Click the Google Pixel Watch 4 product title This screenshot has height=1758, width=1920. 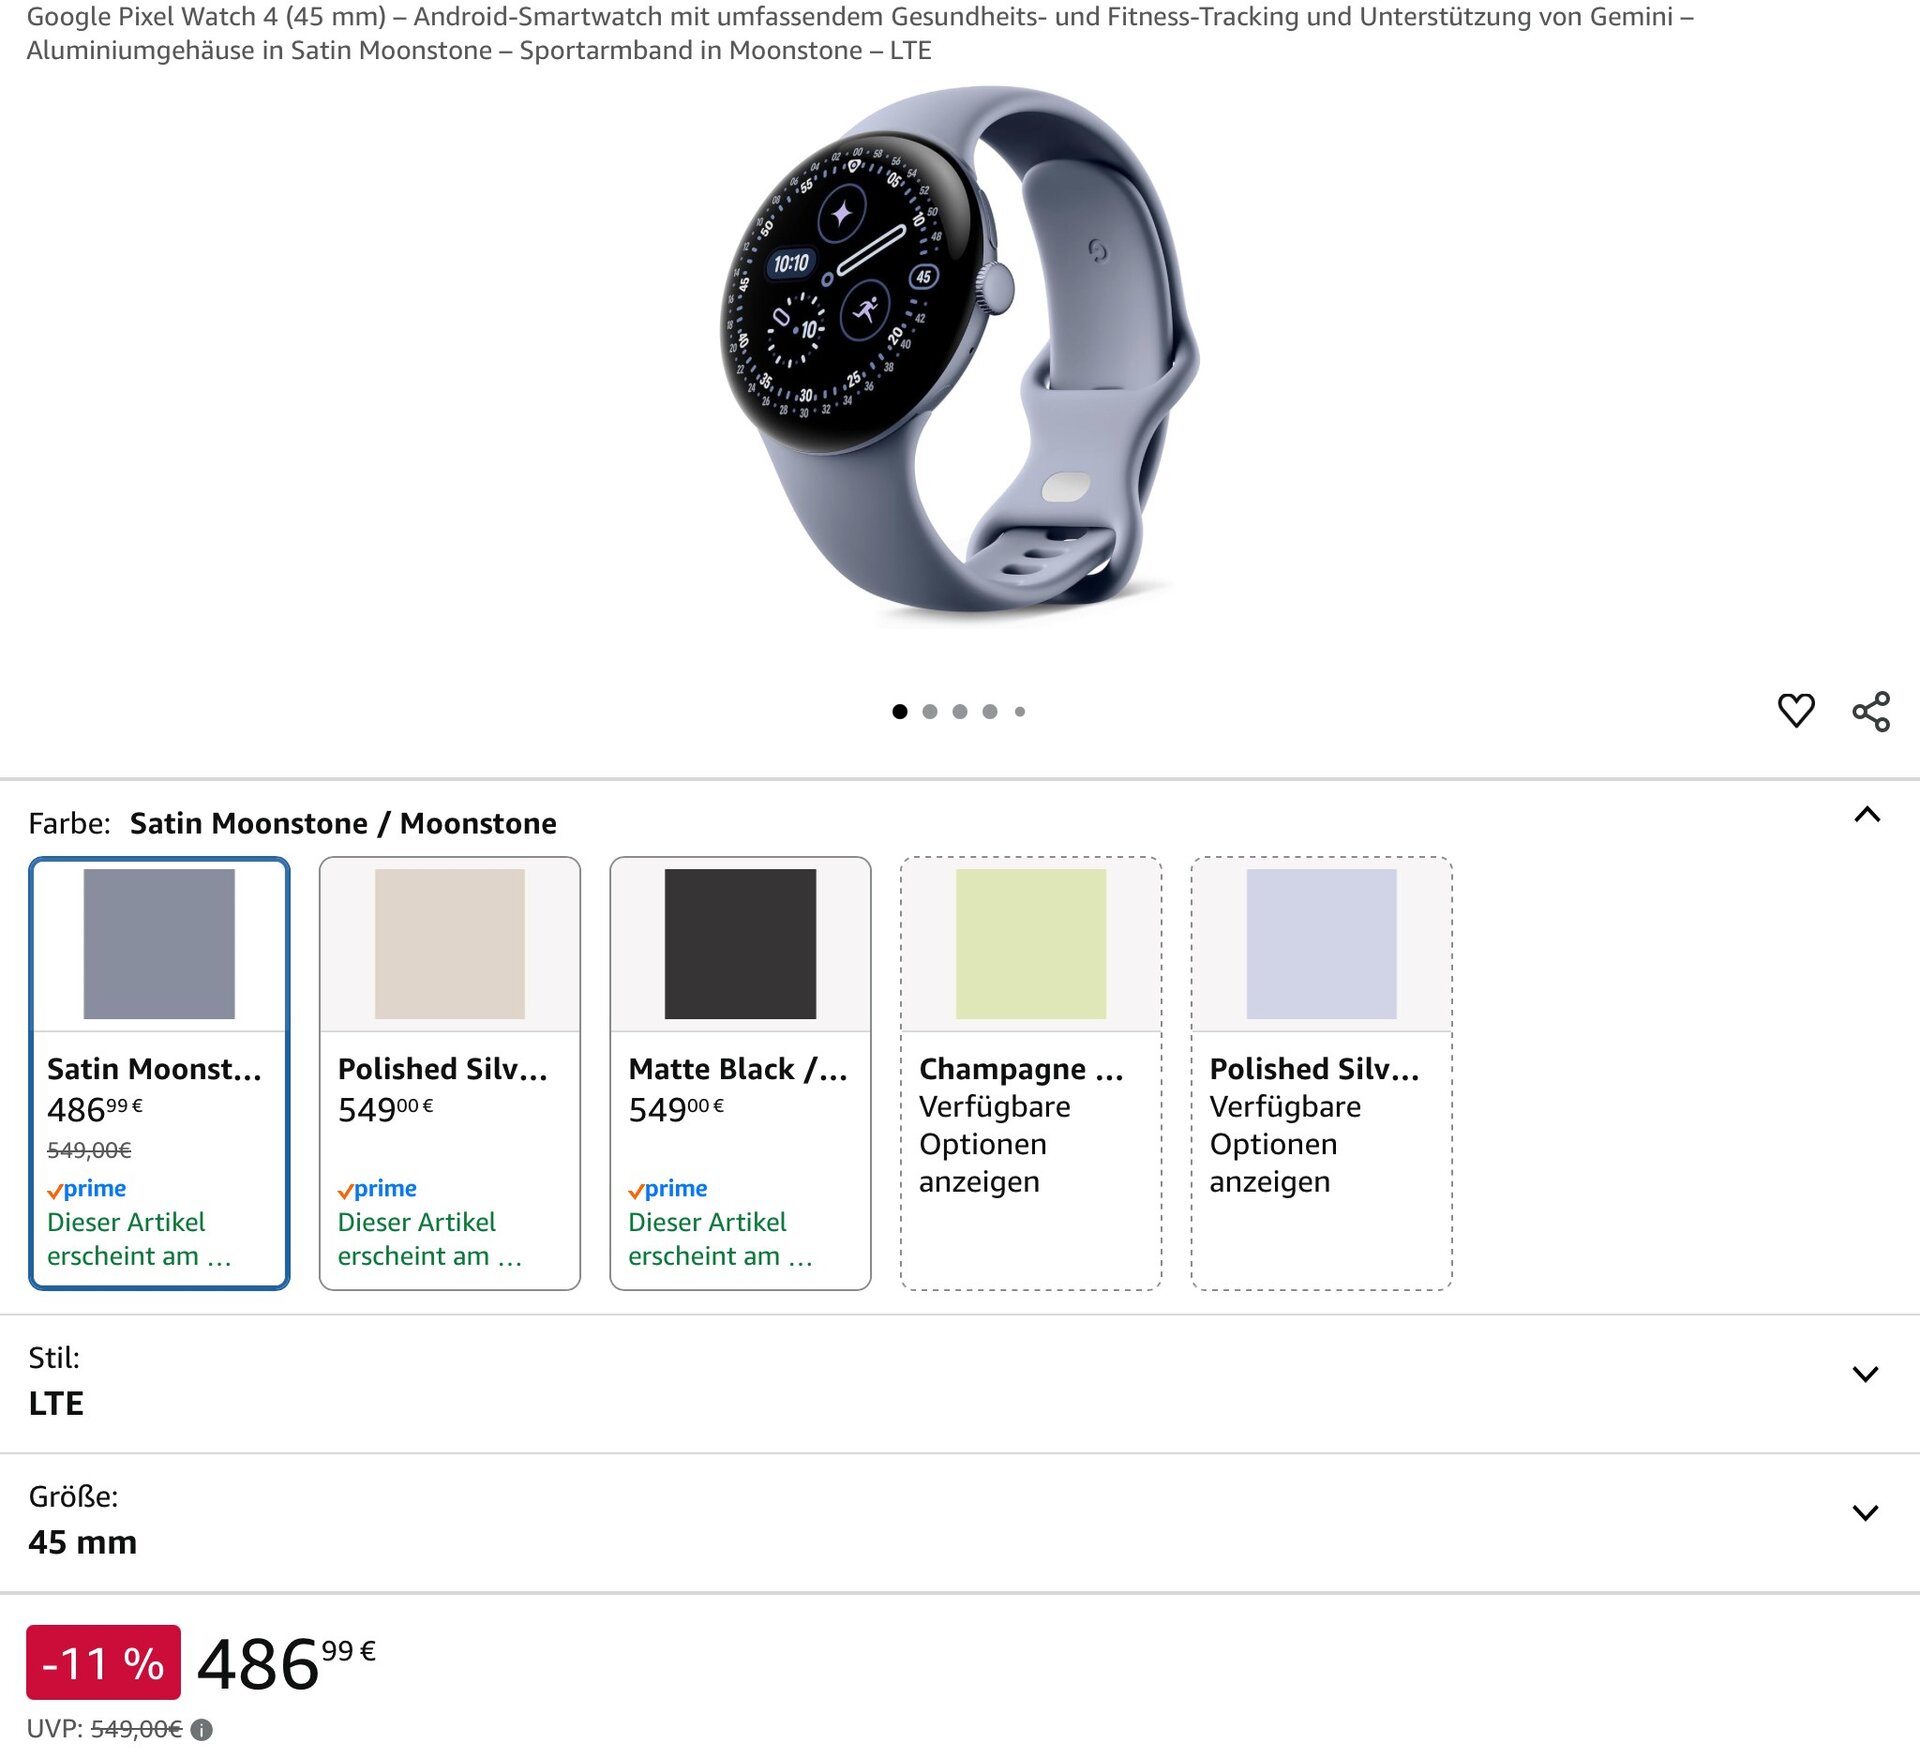pyautogui.click(x=860, y=33)
